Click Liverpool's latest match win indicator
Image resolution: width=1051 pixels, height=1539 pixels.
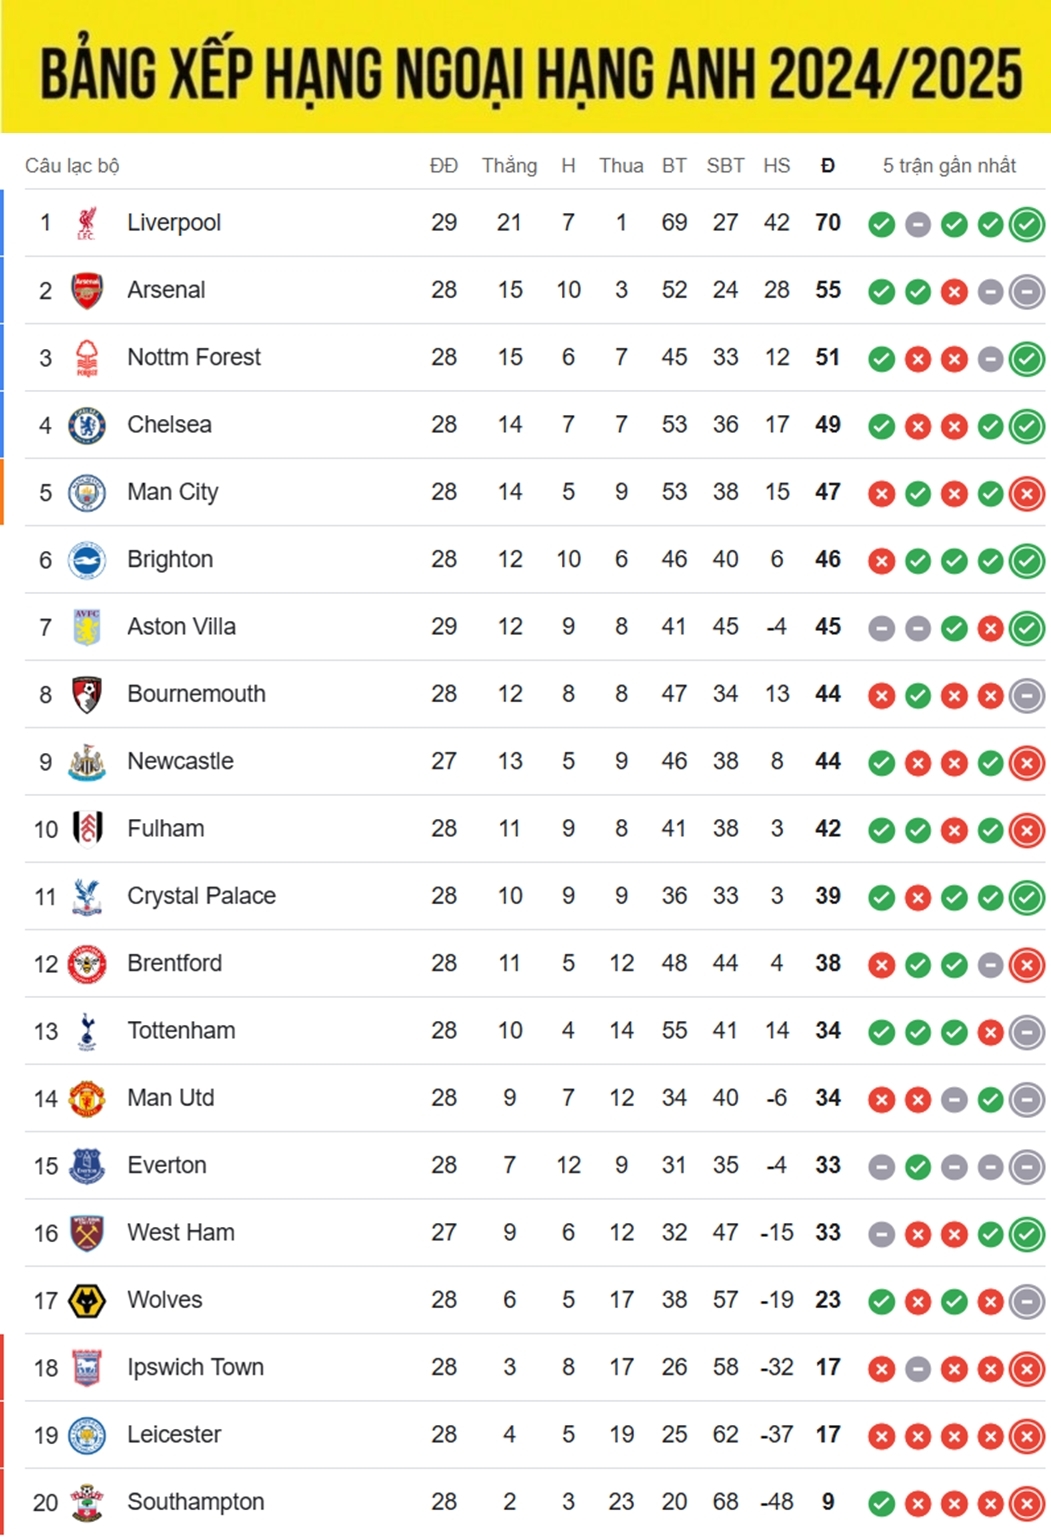1027,224
